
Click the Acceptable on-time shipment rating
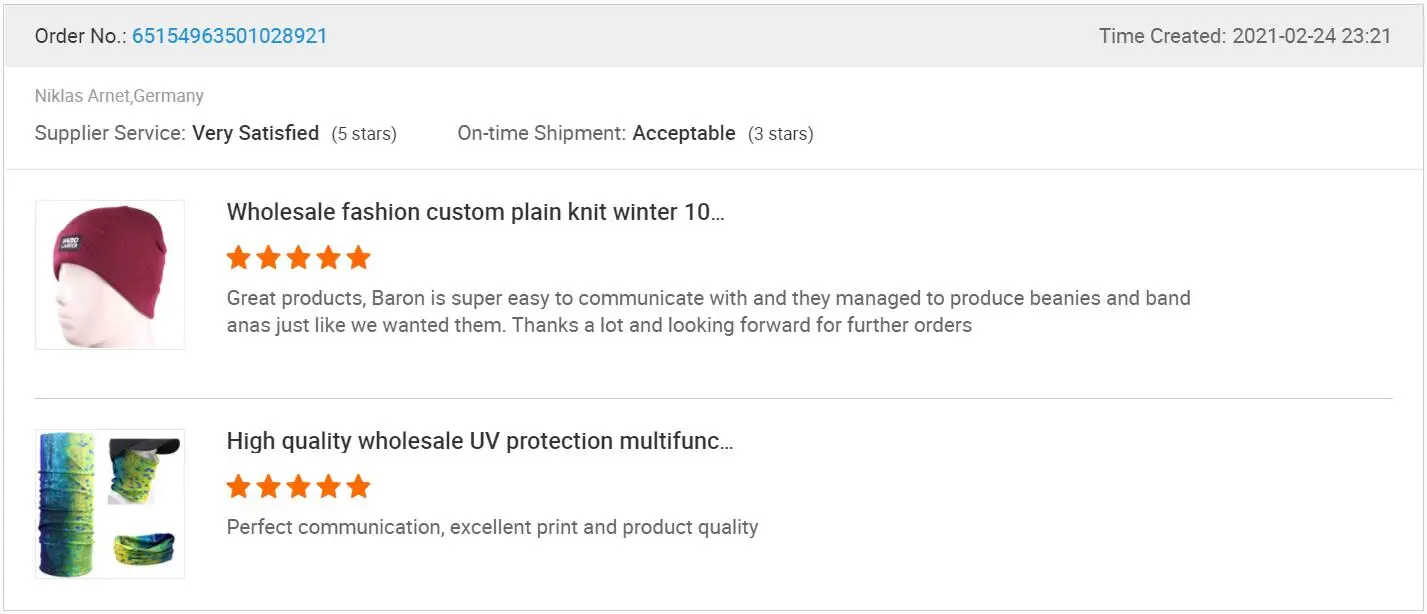pyautogui.click(x=684, y=133)
